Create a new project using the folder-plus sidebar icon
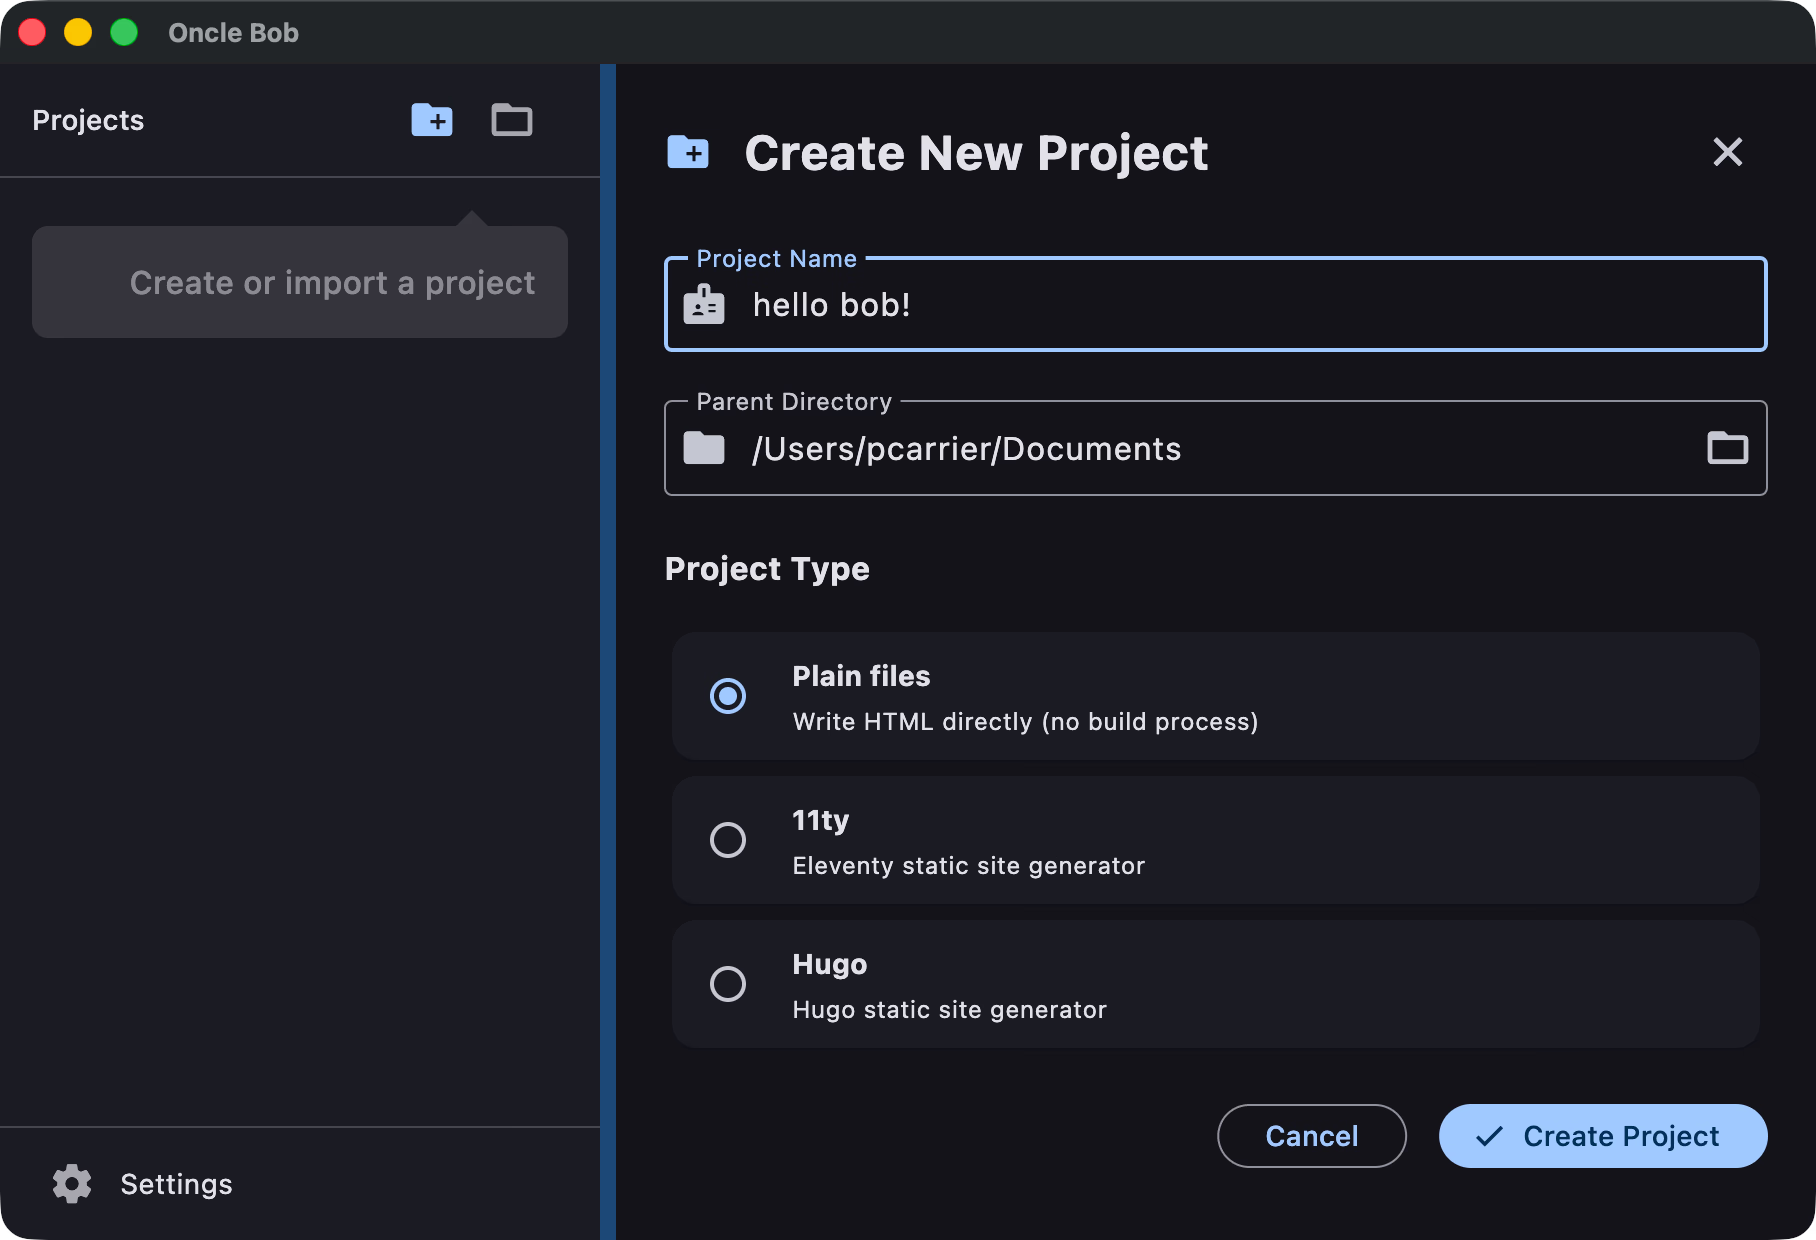The width and height of the screenshot is (1816, 1240). (x=432, y=120)
